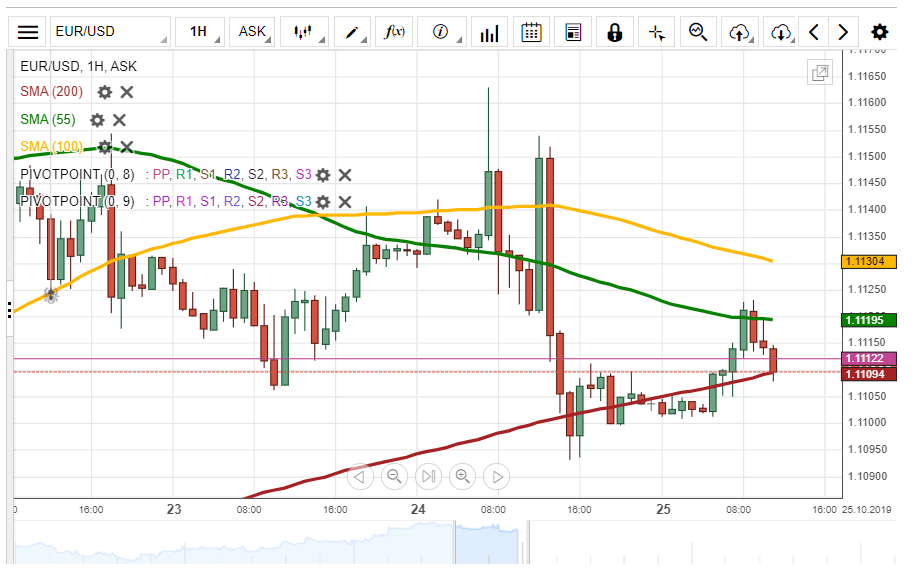The width and height of the screenshot is (913, 568).
Task: Select the magenta 1.11122 price tag
Action: [869, 358]
